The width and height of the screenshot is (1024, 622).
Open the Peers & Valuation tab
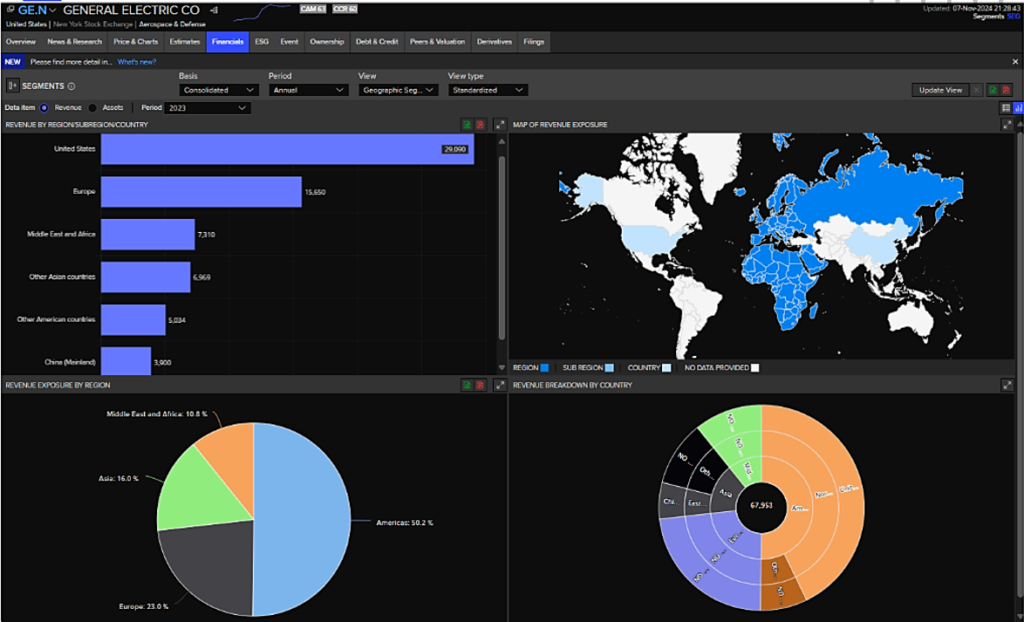(x=438, y=42)
